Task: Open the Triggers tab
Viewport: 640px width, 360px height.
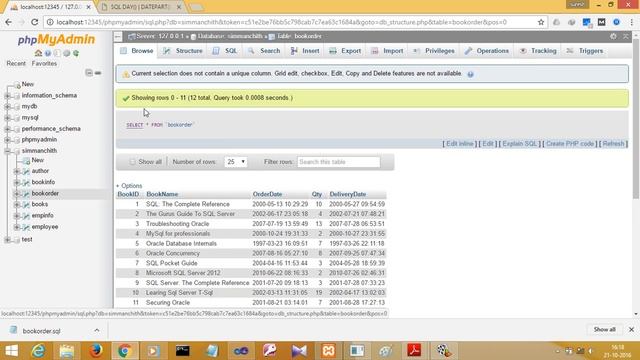Action: pyautogui.click(x=585, y=51)
